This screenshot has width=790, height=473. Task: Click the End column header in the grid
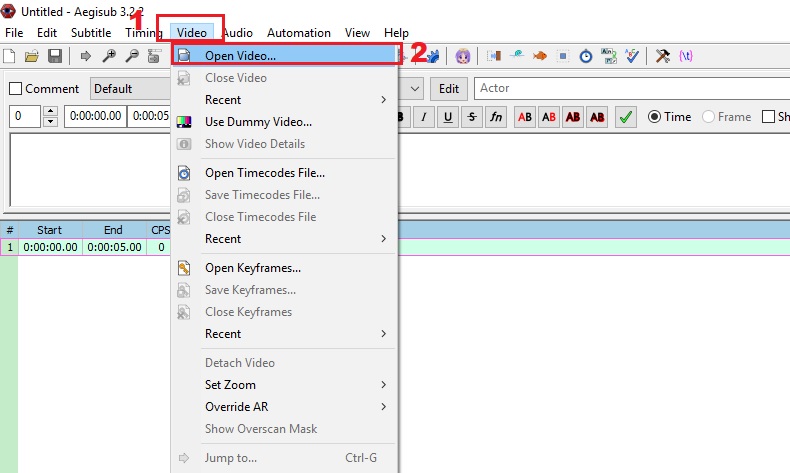(x=114, y=230)
